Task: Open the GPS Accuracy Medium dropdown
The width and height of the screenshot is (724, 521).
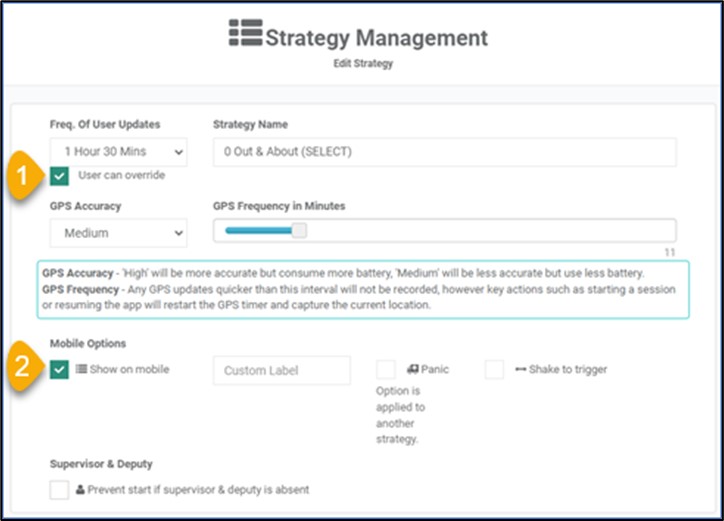Action: click(119, 233)
